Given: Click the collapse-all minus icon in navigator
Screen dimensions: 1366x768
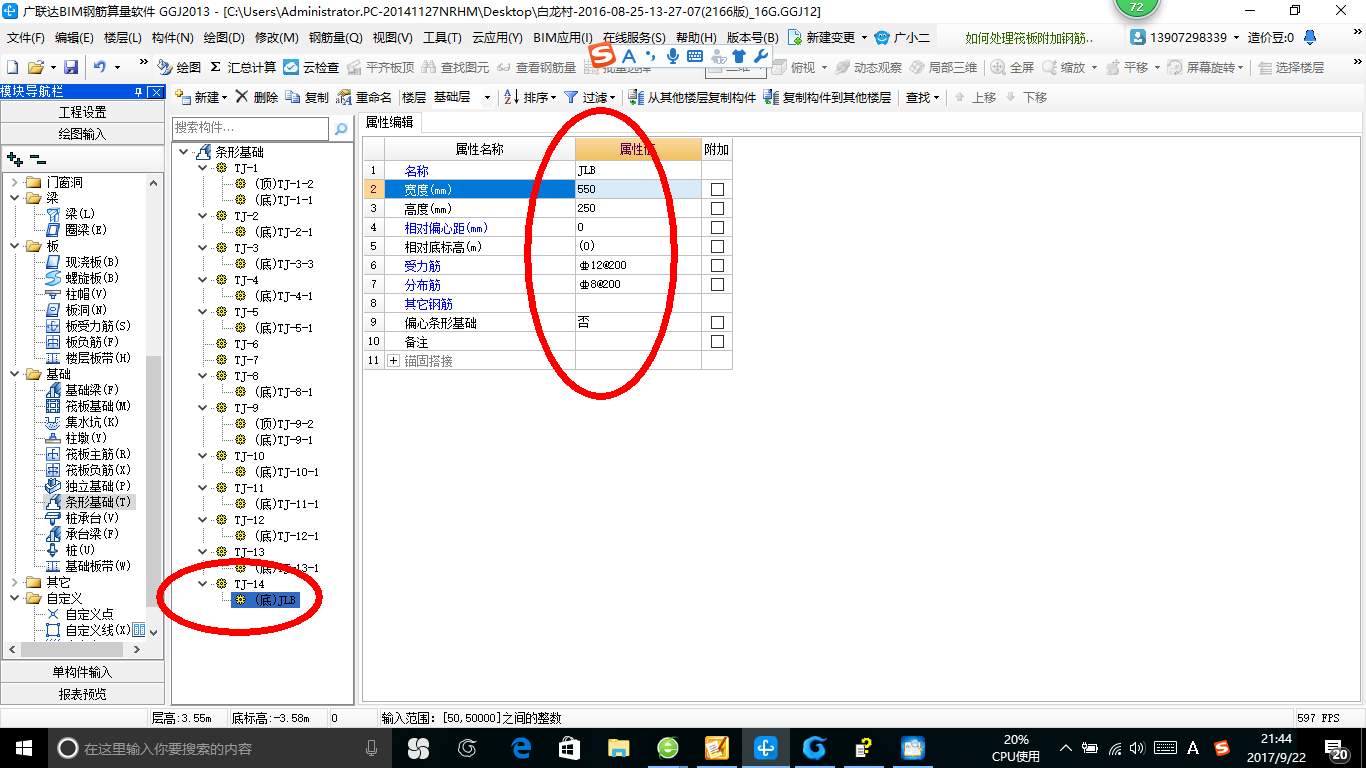Looking at the screenshot, I should [37, 159].
